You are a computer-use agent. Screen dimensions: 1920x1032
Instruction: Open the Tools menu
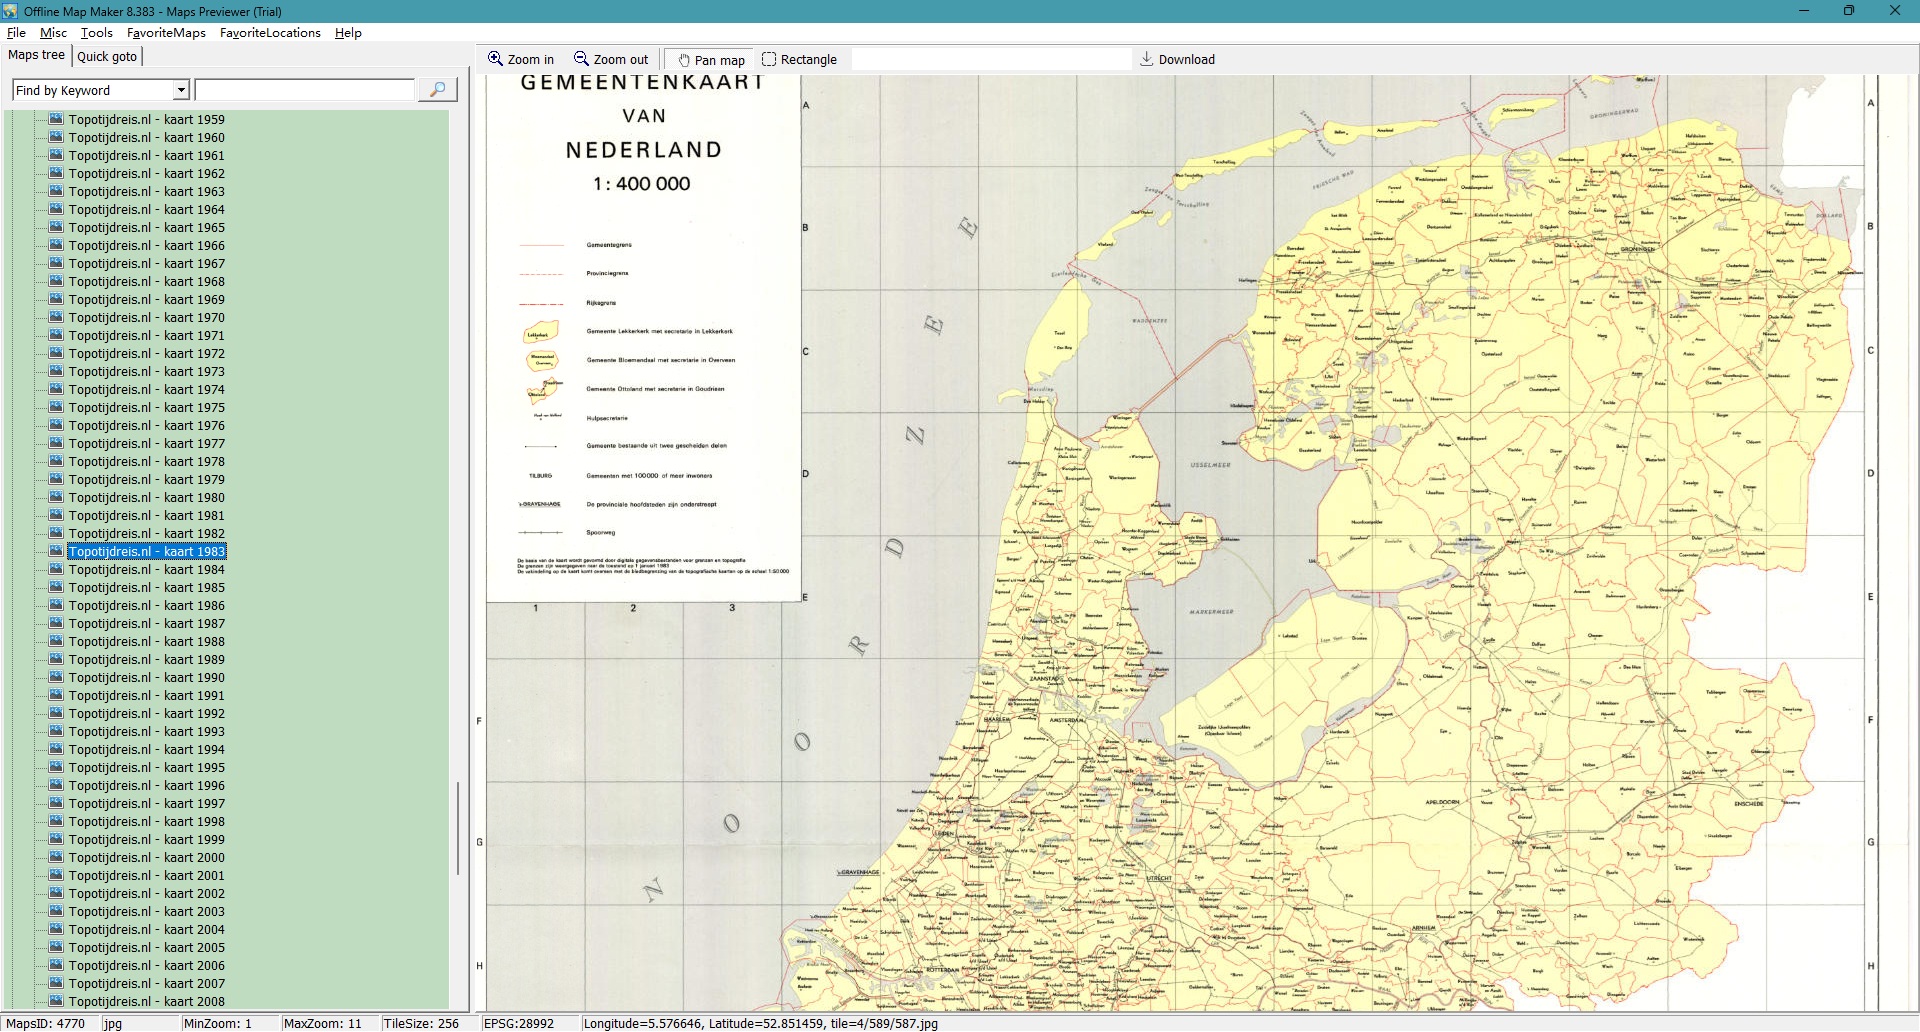(x=96, y=33)
